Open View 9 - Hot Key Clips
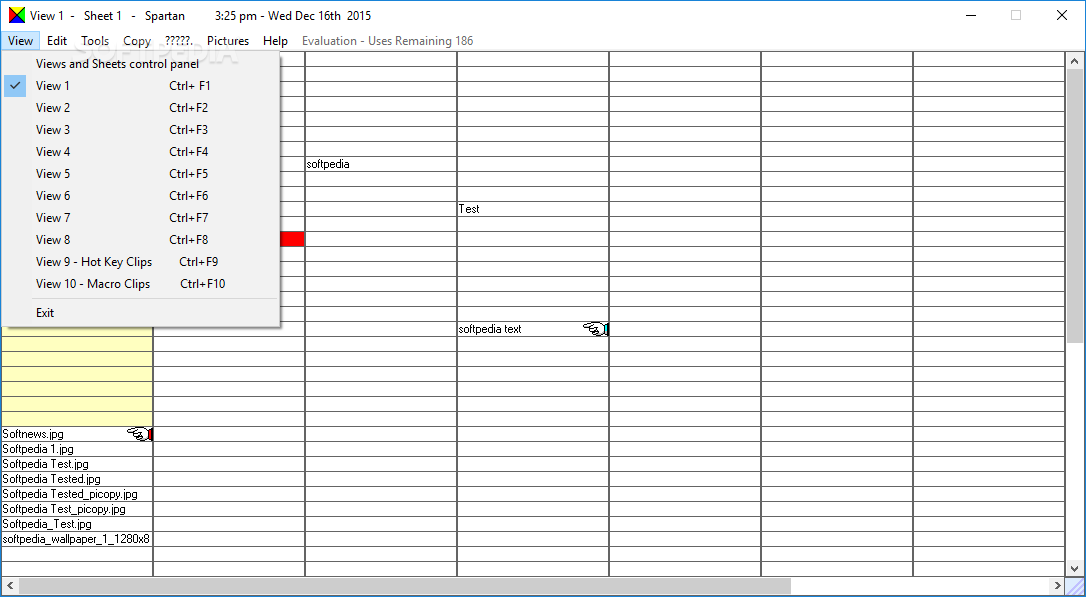The height and width of the screenshot is (597, 1086). coord(141,262)
